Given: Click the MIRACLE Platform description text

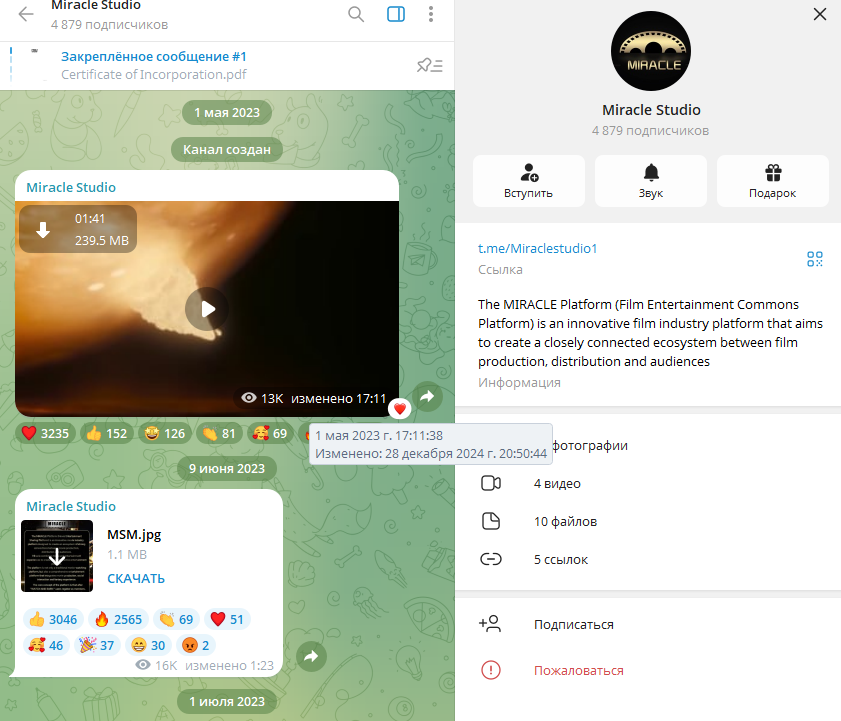Looking at the screenshot, I should [650, 333].
